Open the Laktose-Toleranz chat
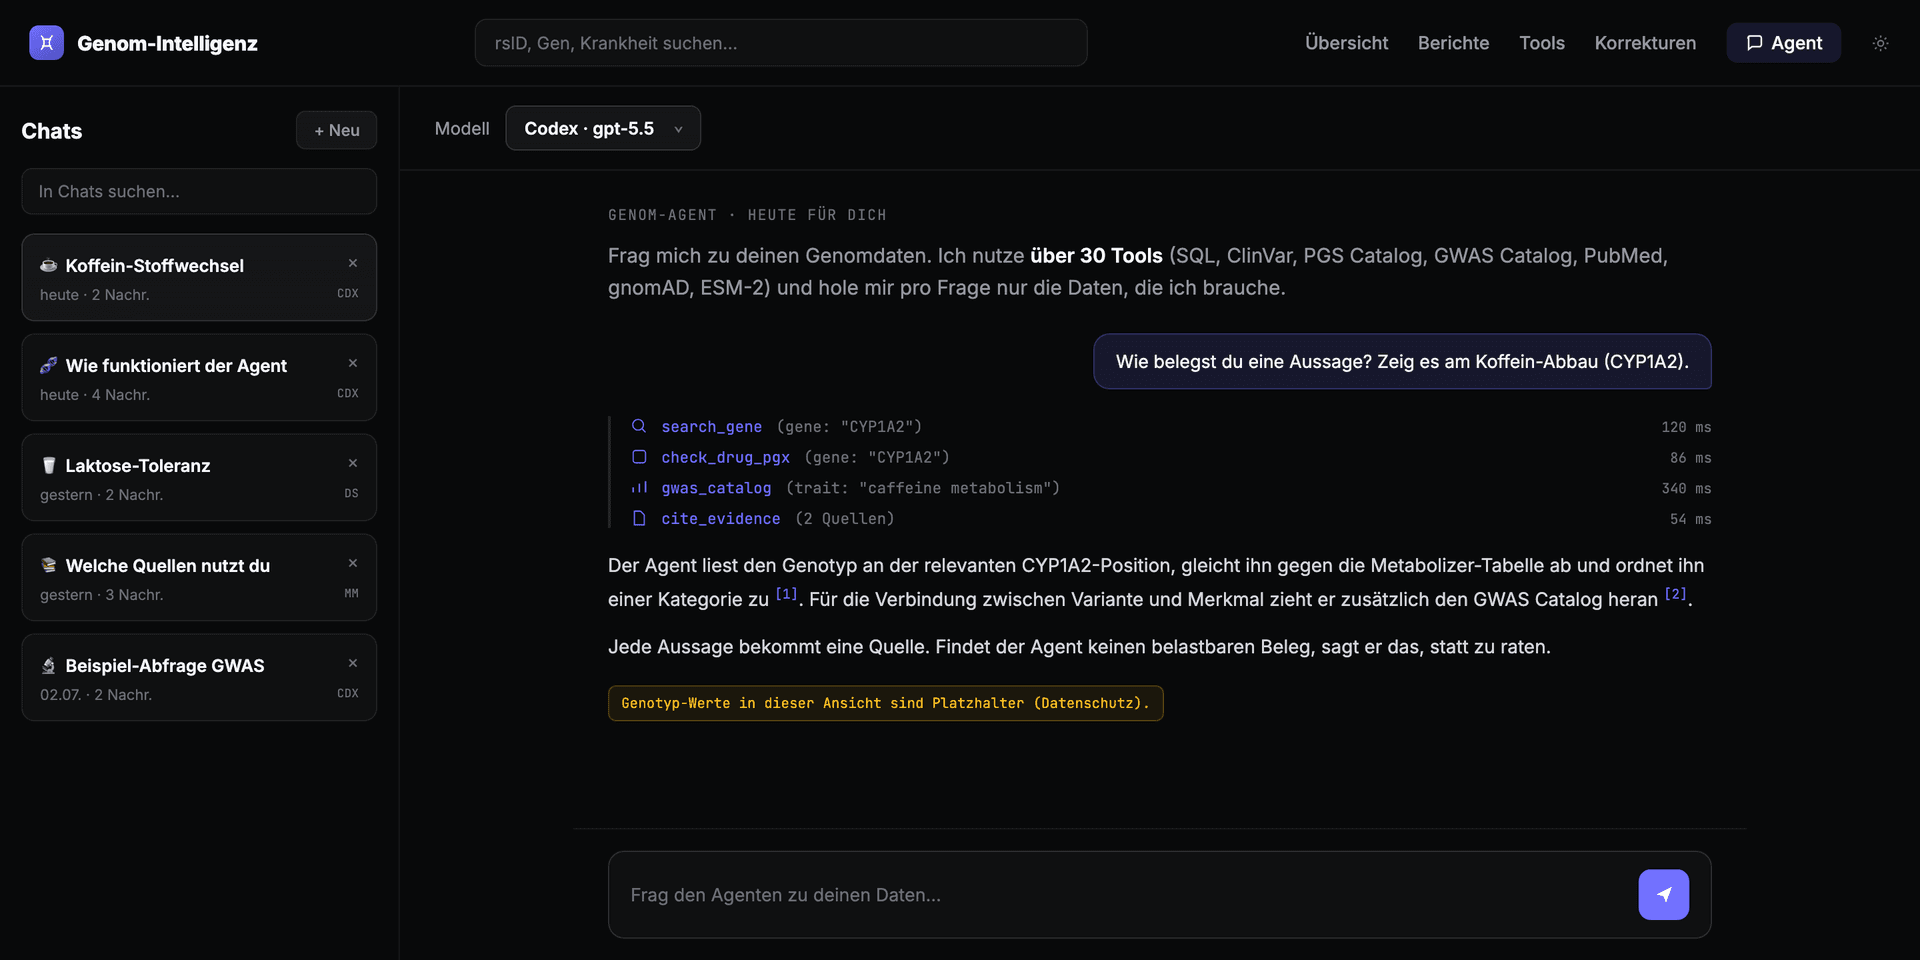Screen dimensions: 1920x960 coord(199,477)
